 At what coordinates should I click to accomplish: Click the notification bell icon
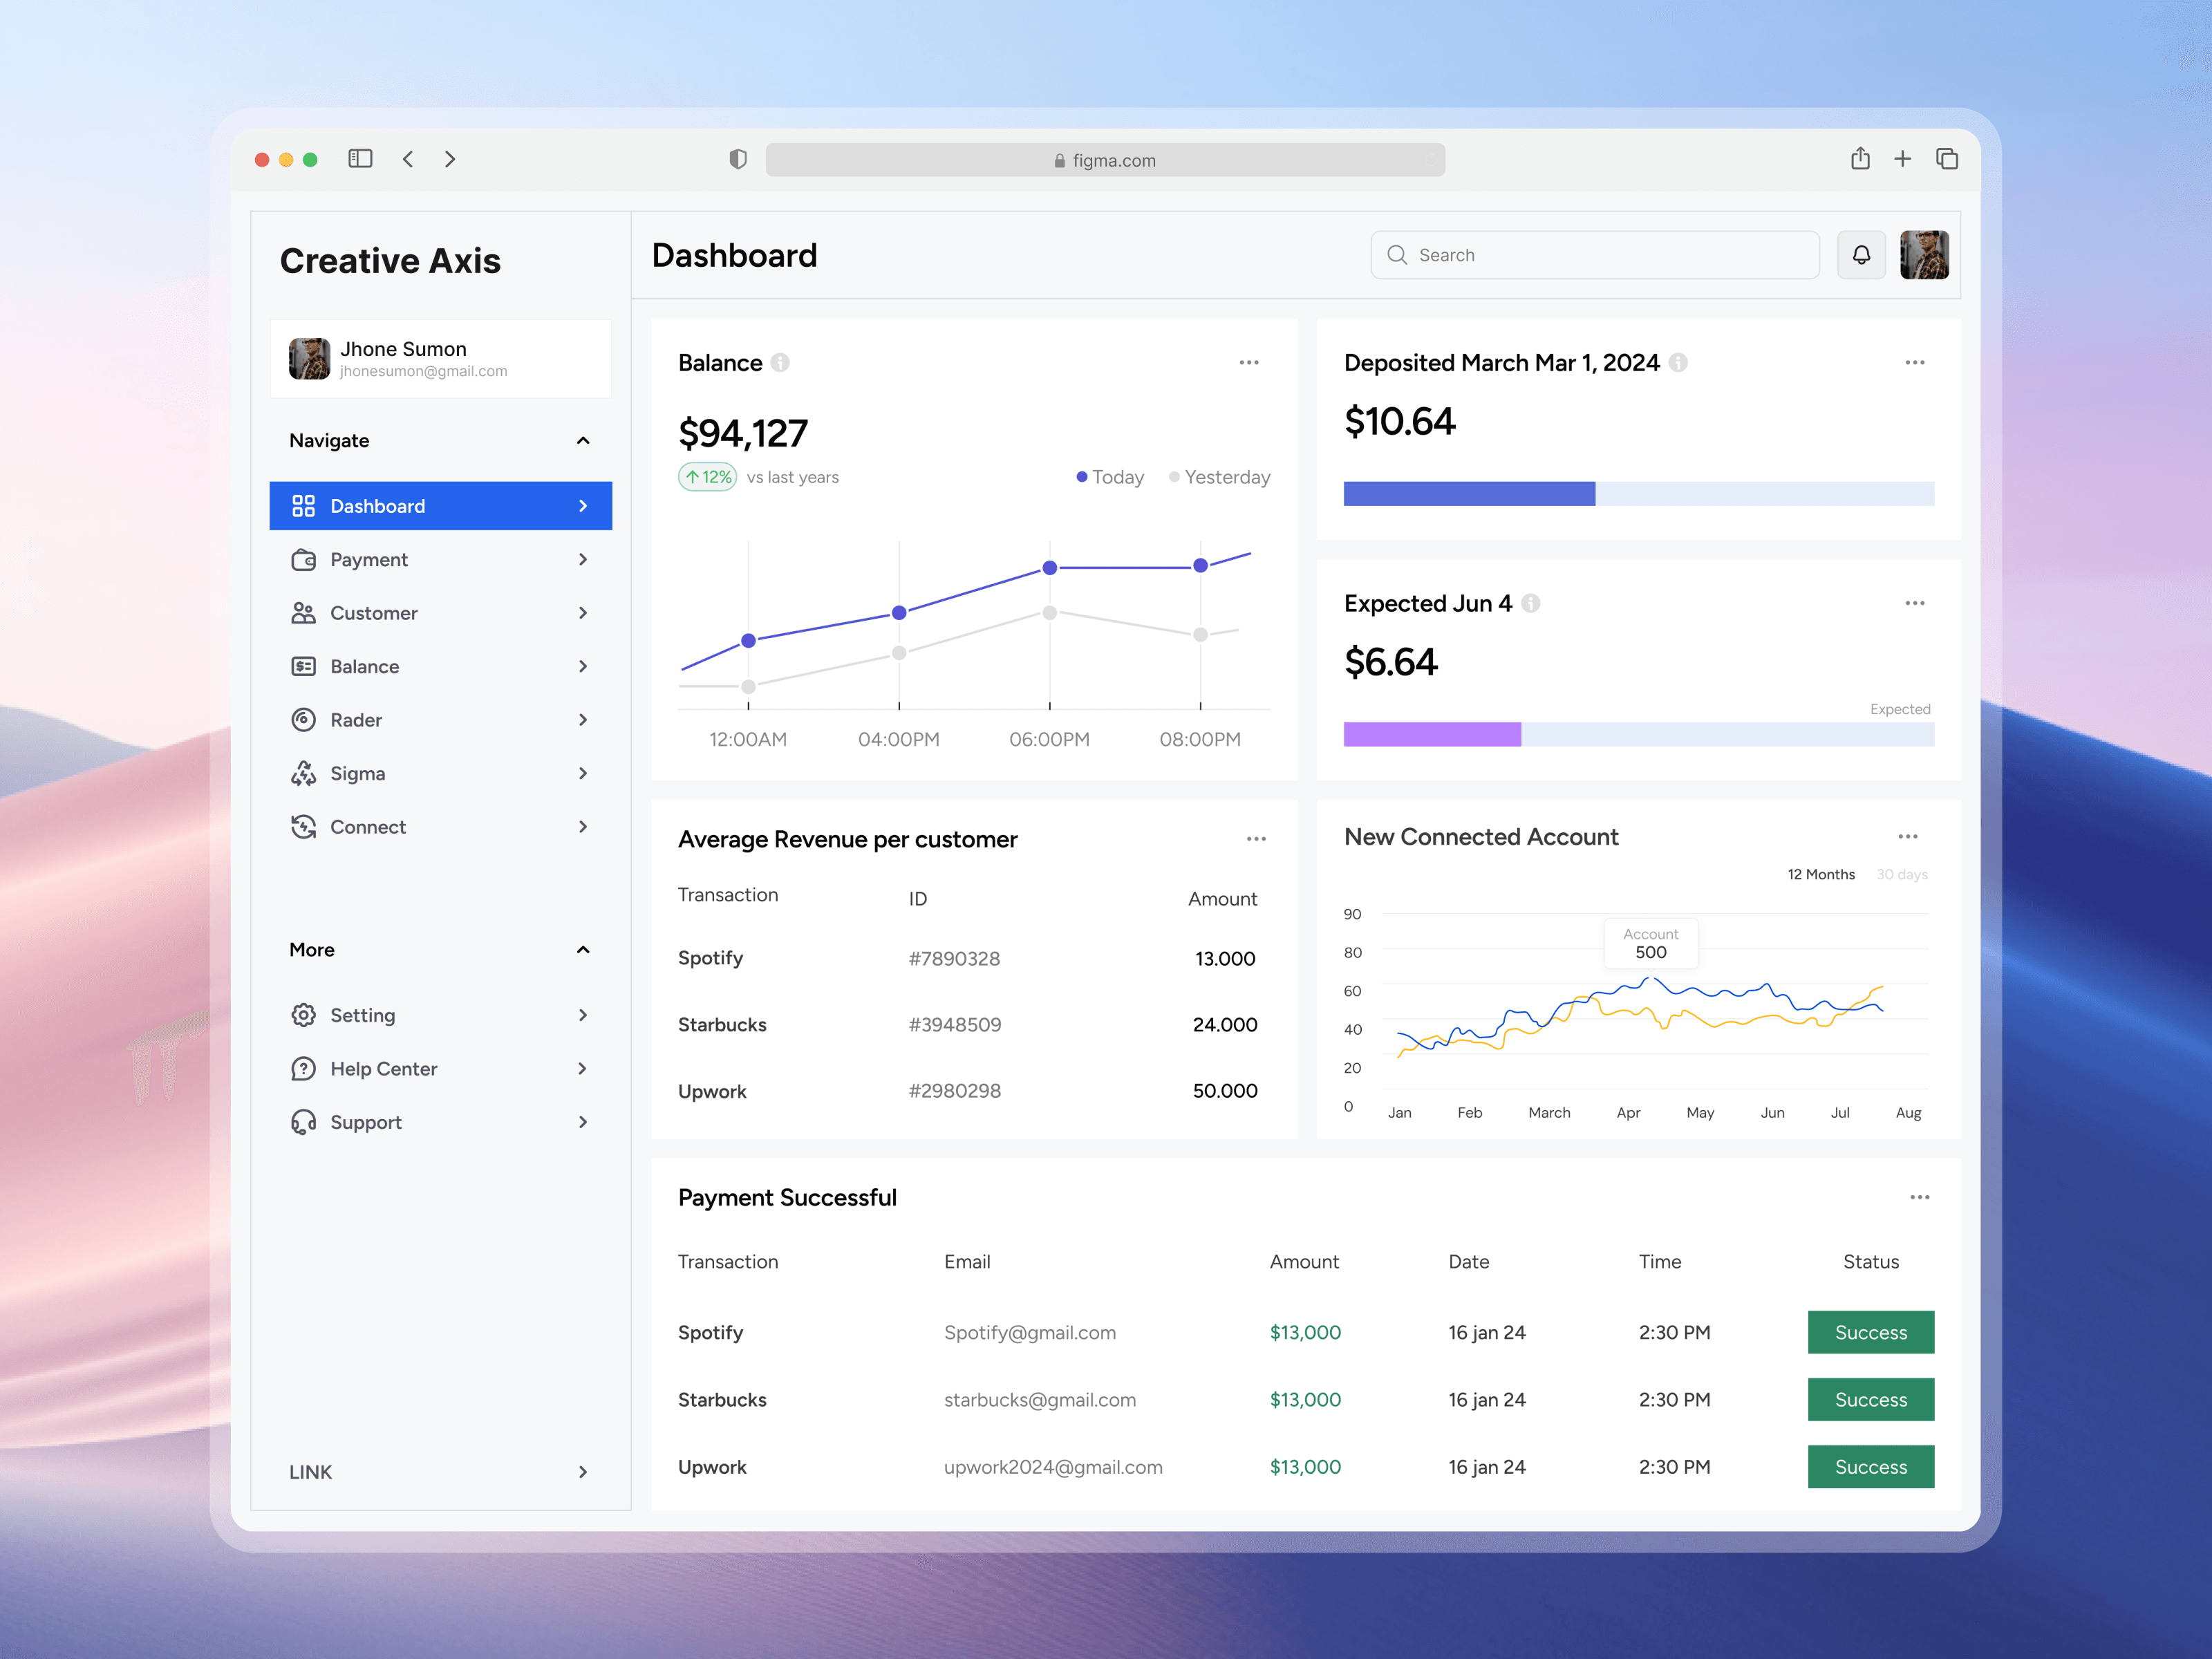coord(1861,255)
